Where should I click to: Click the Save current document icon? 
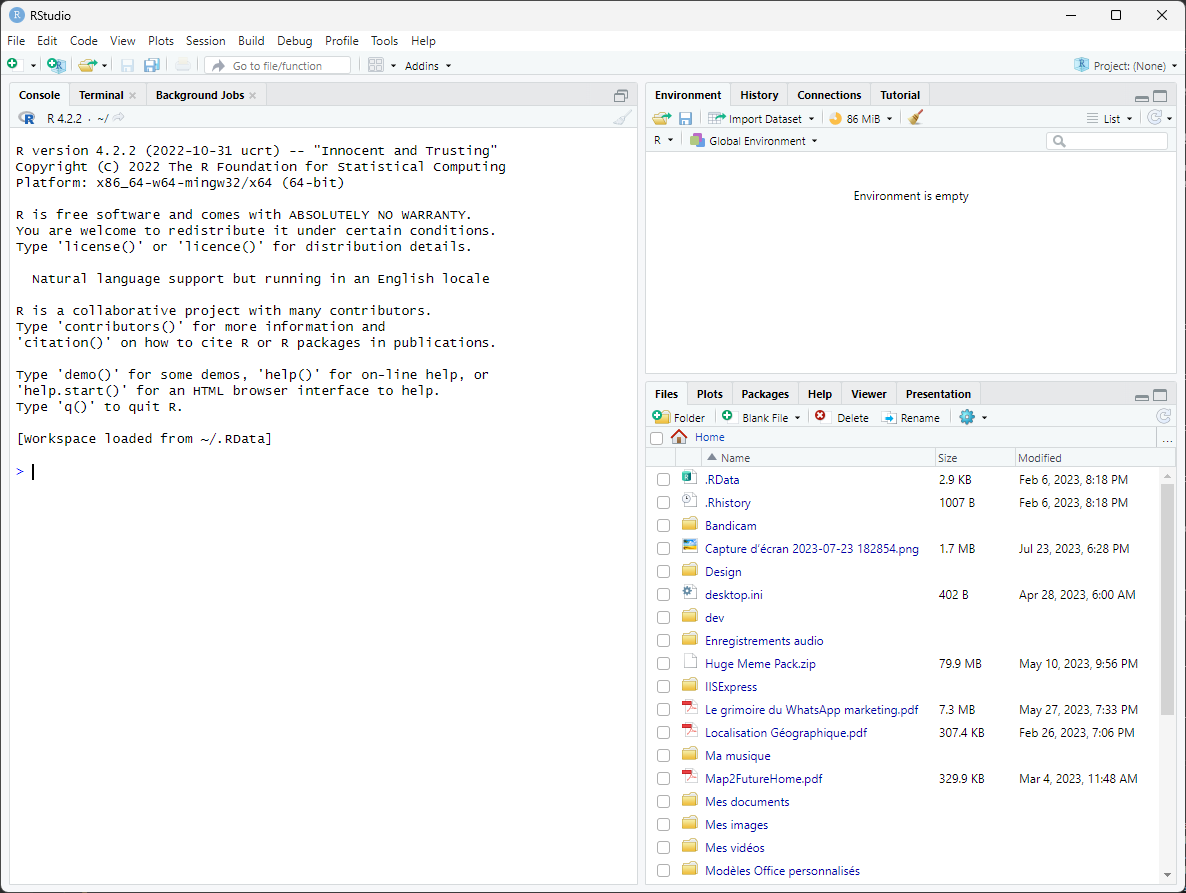127,66
